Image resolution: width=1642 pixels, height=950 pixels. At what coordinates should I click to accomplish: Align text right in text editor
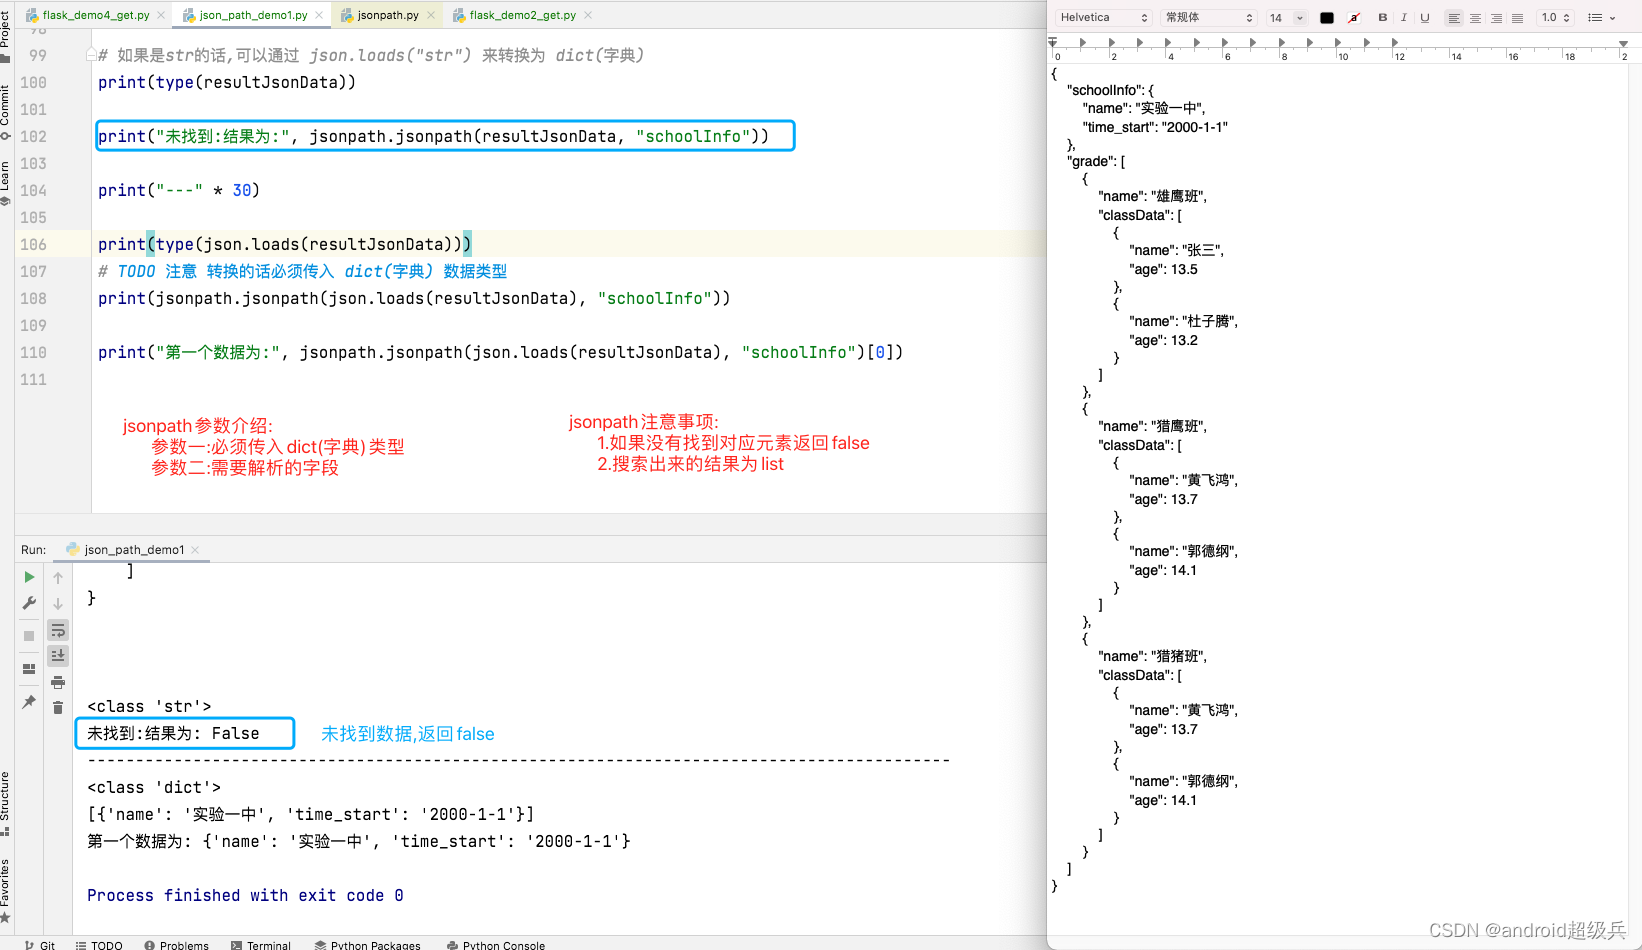point(1496,18)
